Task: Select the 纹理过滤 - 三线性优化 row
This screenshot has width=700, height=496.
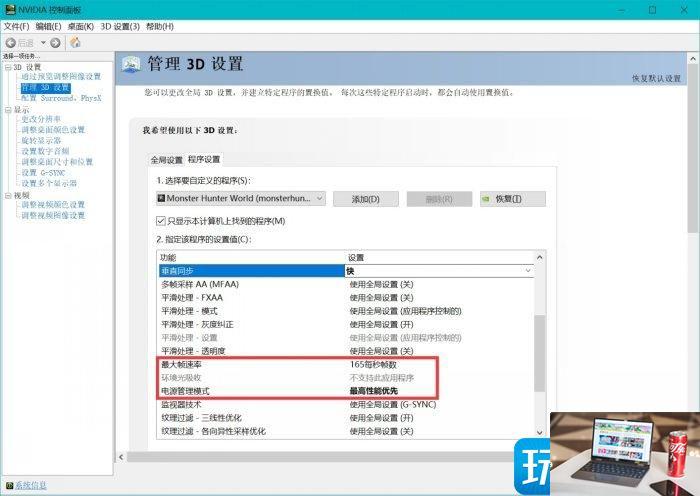Action: click(x=346, y=418)
